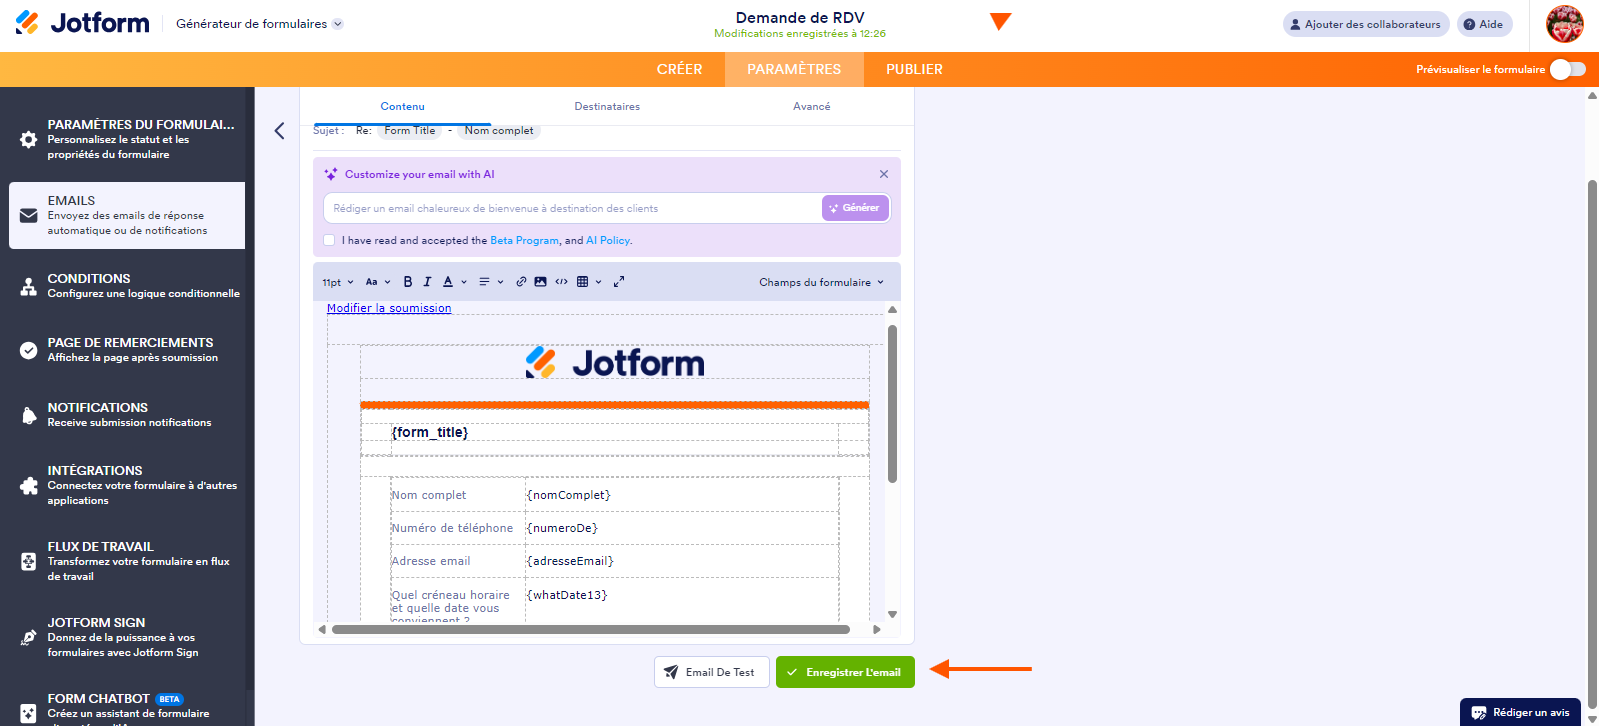Open the Rédiger un avis feedback button

click(x=1520, y=712)
